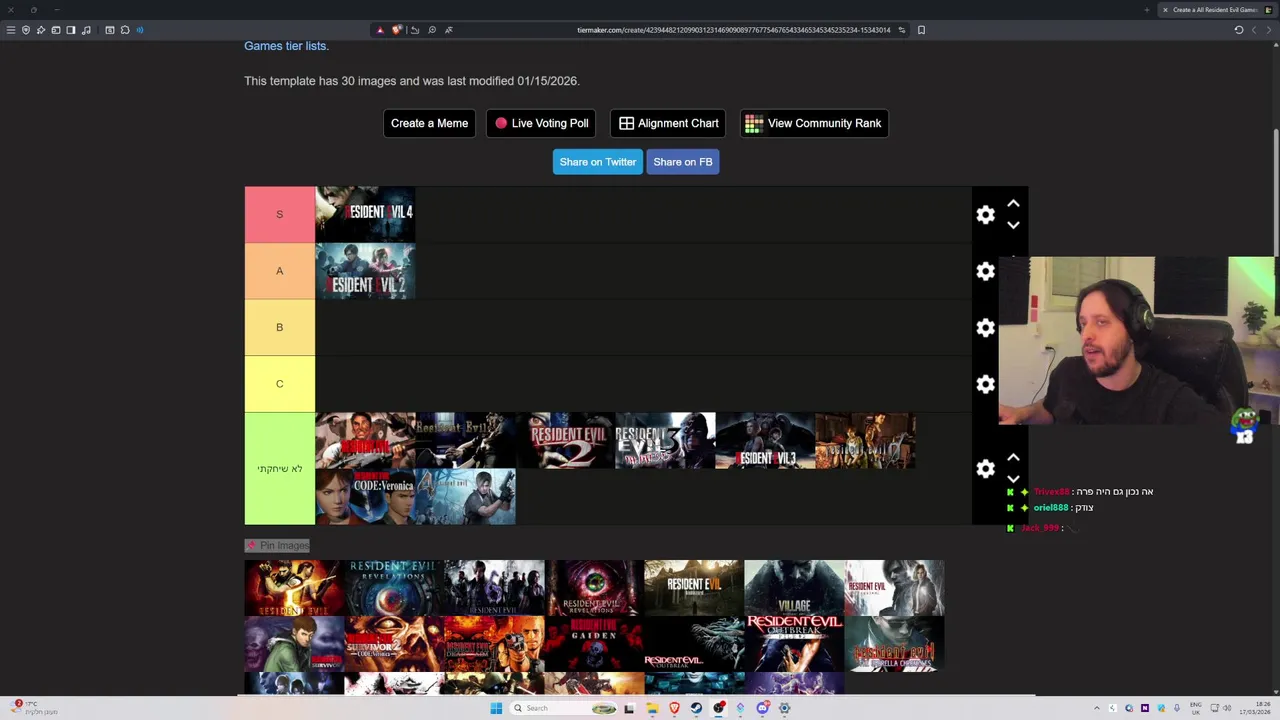Toggle the tab audio speaker icon
1280x720 pixels.
(x=140, y=30)
